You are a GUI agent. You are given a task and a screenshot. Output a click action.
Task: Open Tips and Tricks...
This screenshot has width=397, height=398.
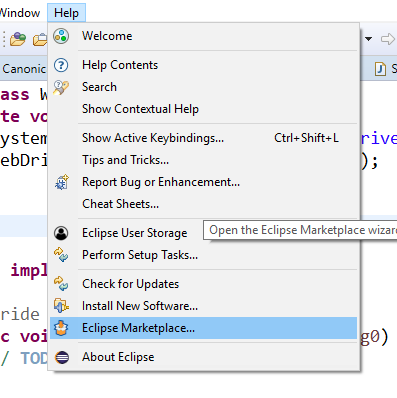[203, 160]
